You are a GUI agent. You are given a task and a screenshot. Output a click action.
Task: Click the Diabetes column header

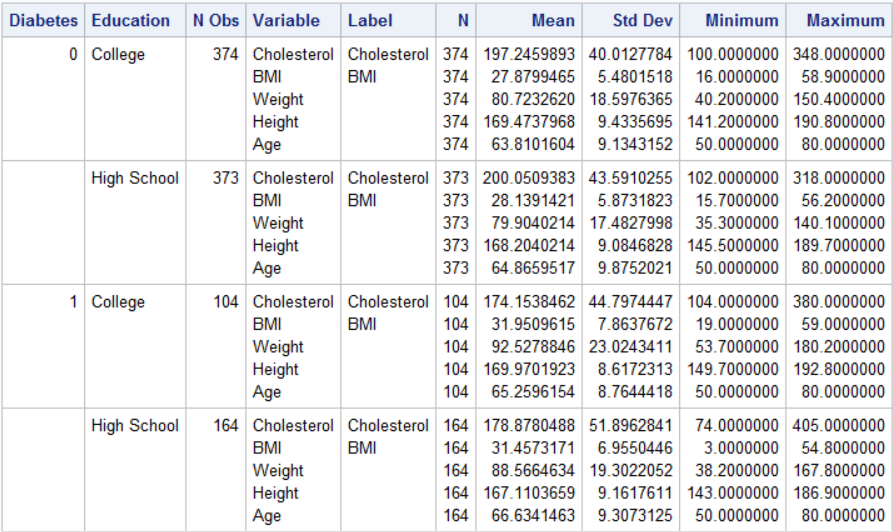click(43, 21)
